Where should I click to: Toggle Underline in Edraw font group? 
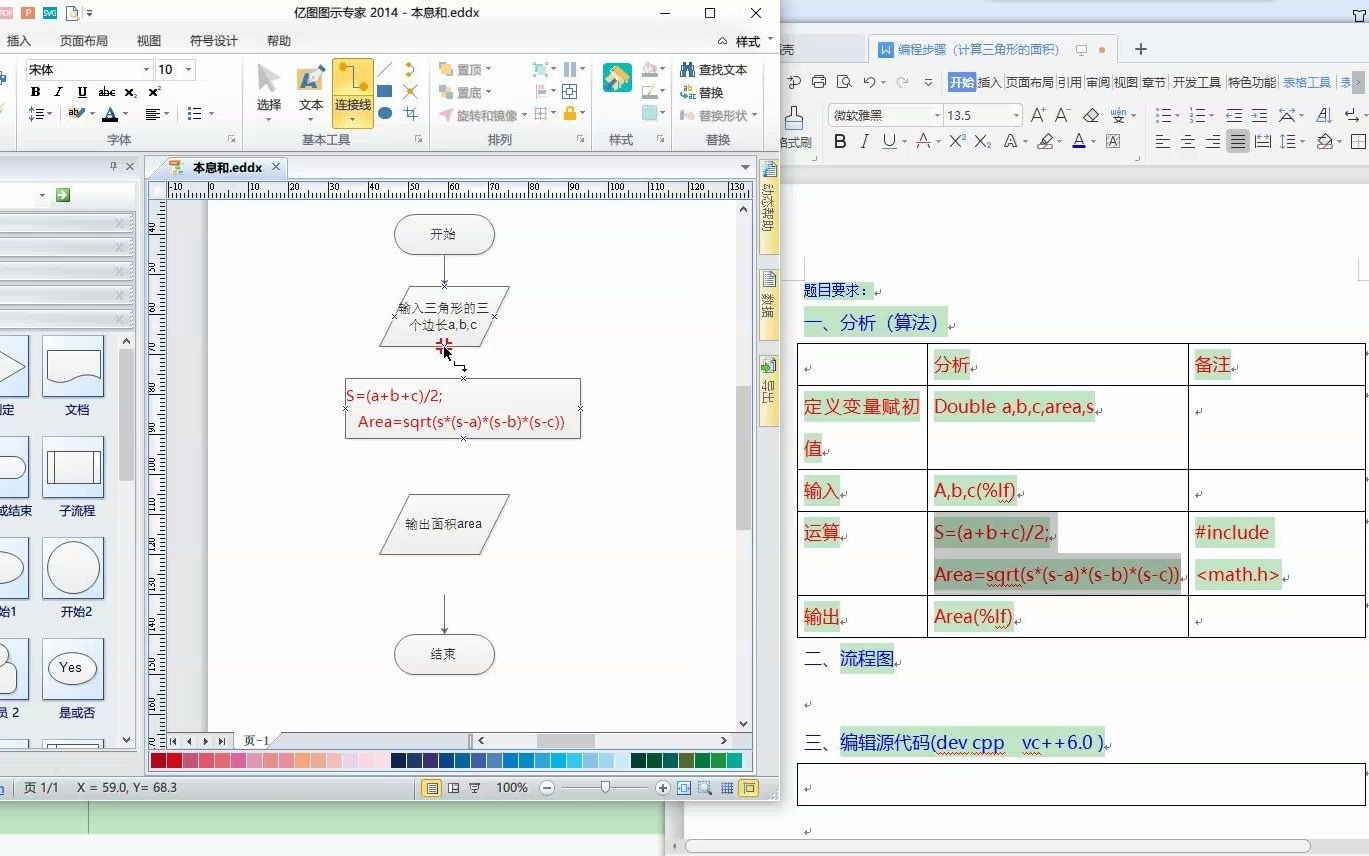(x=82, y=92)
